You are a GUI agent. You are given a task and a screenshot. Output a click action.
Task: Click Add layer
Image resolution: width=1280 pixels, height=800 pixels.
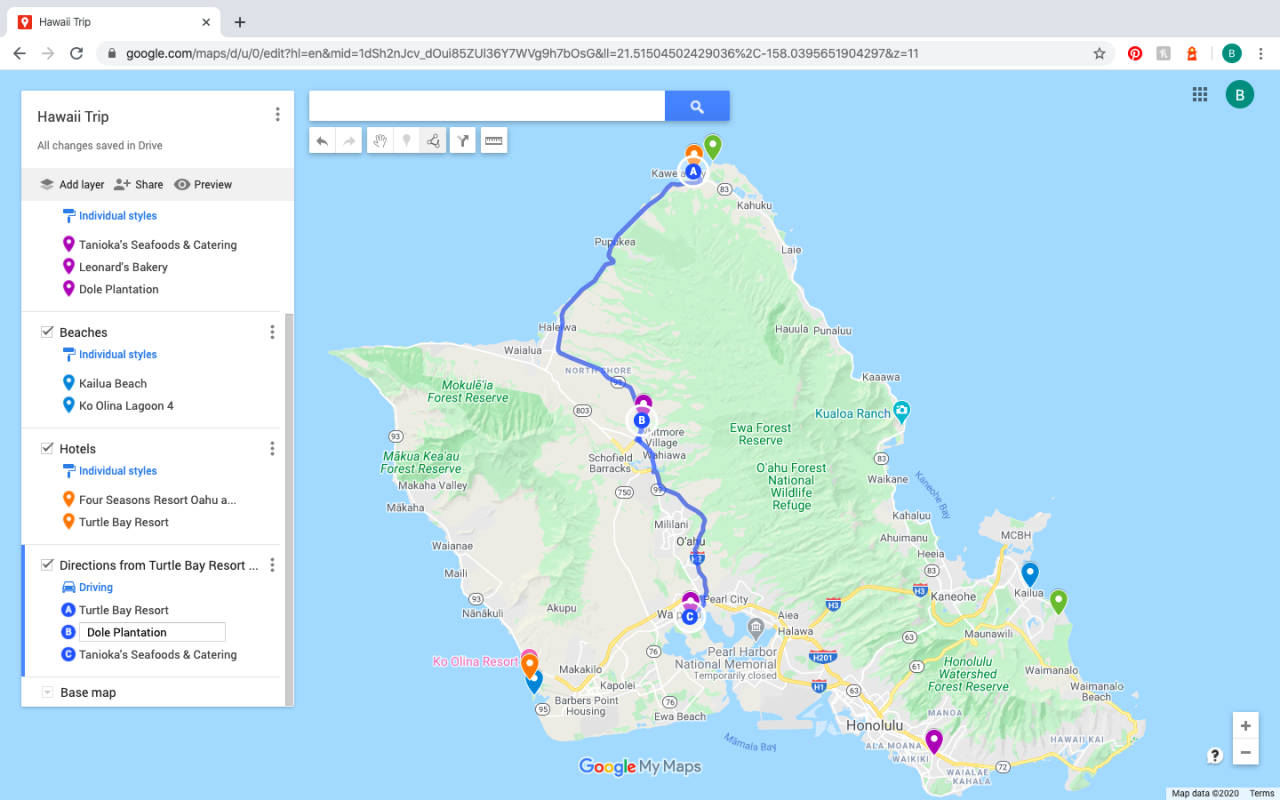(72, 184)
